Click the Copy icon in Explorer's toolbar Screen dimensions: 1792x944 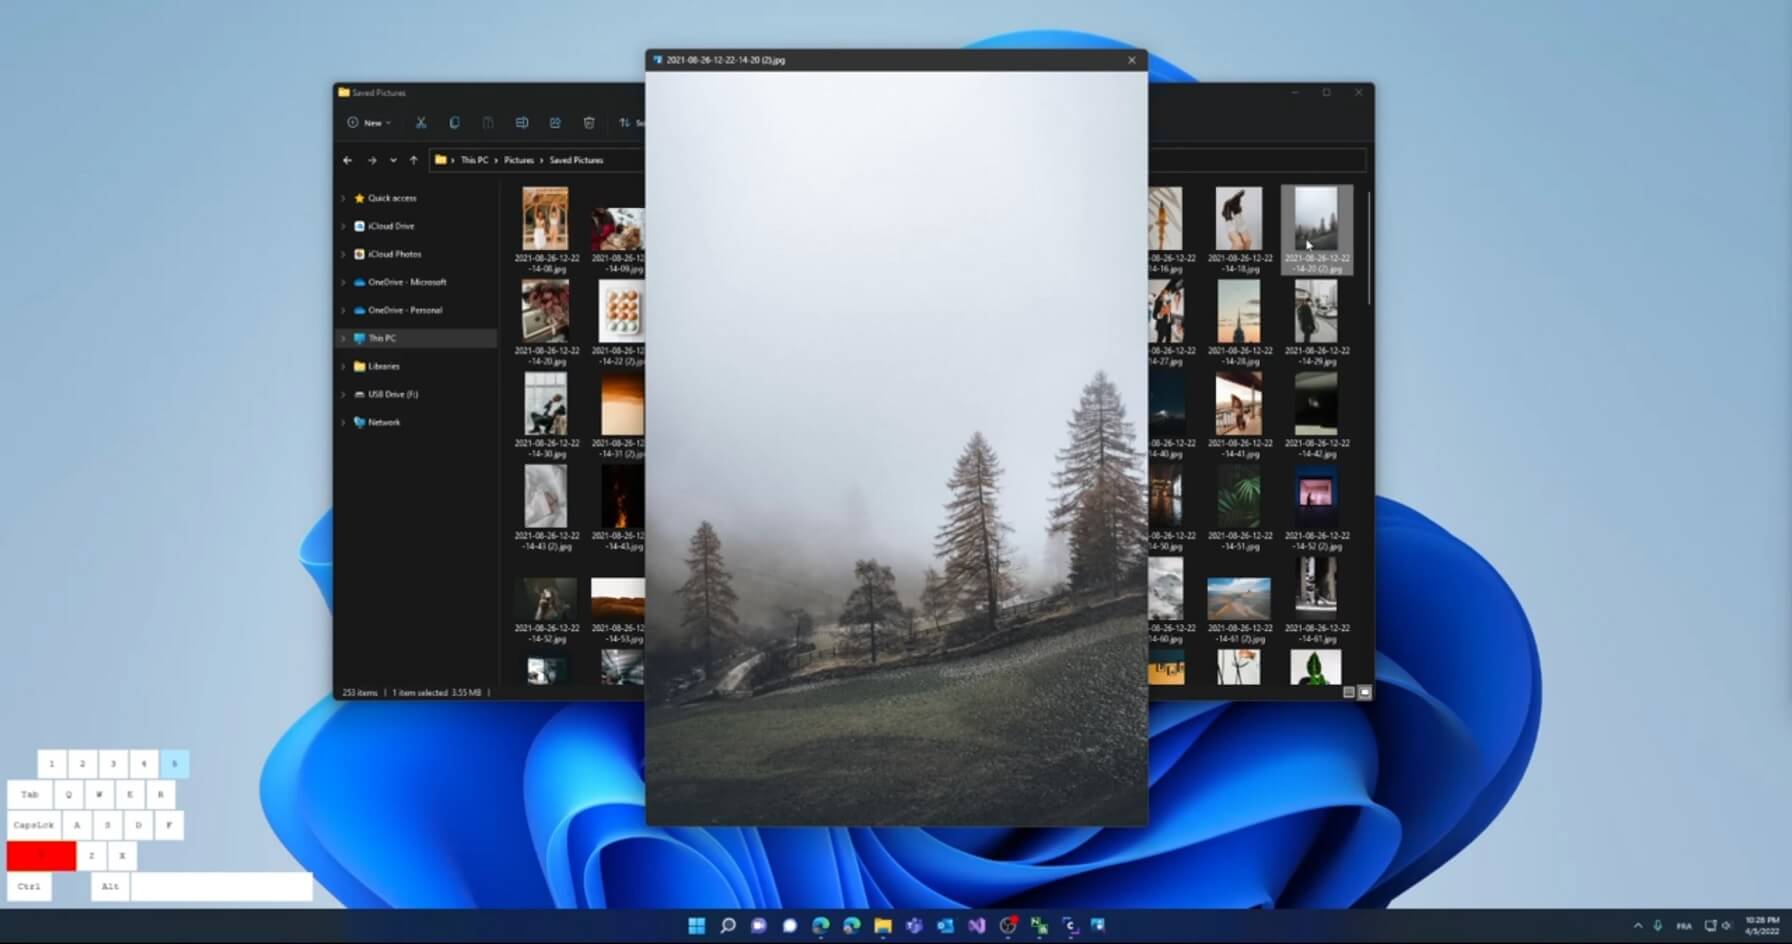tap(455, 122)
